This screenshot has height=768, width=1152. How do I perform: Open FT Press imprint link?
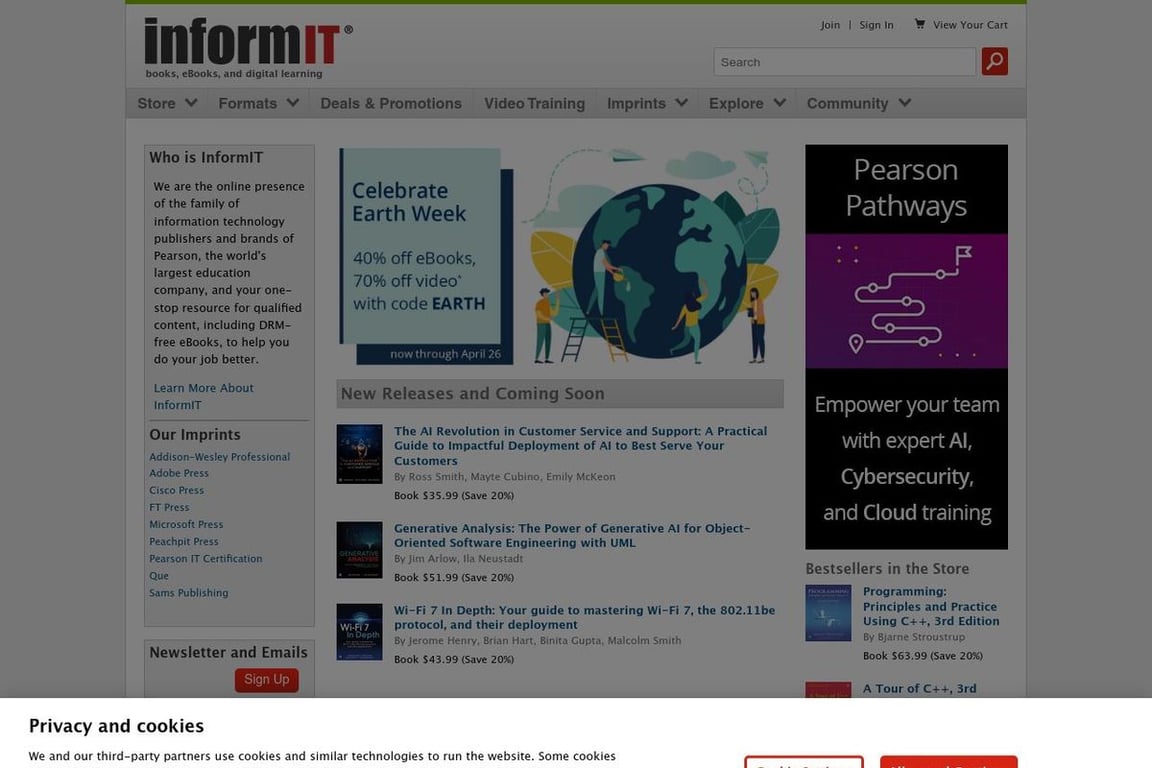click(169, 507)
